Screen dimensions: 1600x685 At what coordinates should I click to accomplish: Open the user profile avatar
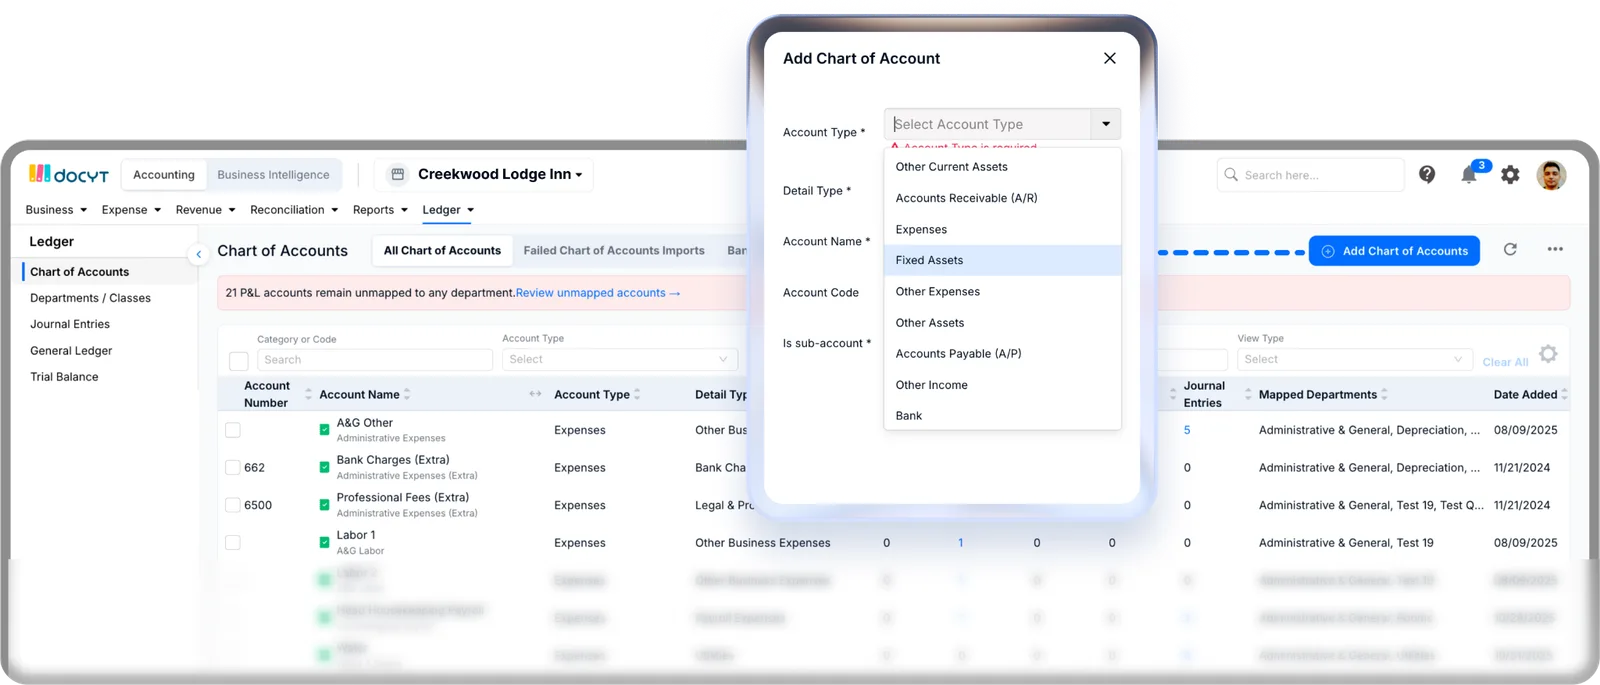pyautogui.click(x=1551, y=175)
